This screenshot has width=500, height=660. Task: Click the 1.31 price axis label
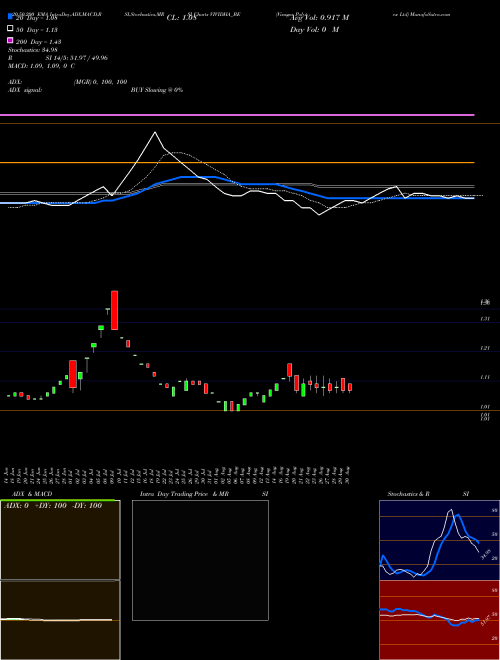pos(485,319)
